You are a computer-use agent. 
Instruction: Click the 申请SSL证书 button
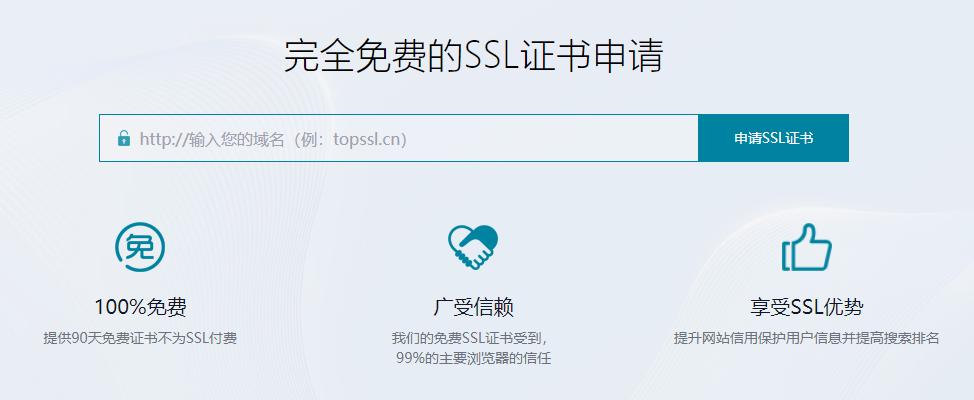pos(773,138)
